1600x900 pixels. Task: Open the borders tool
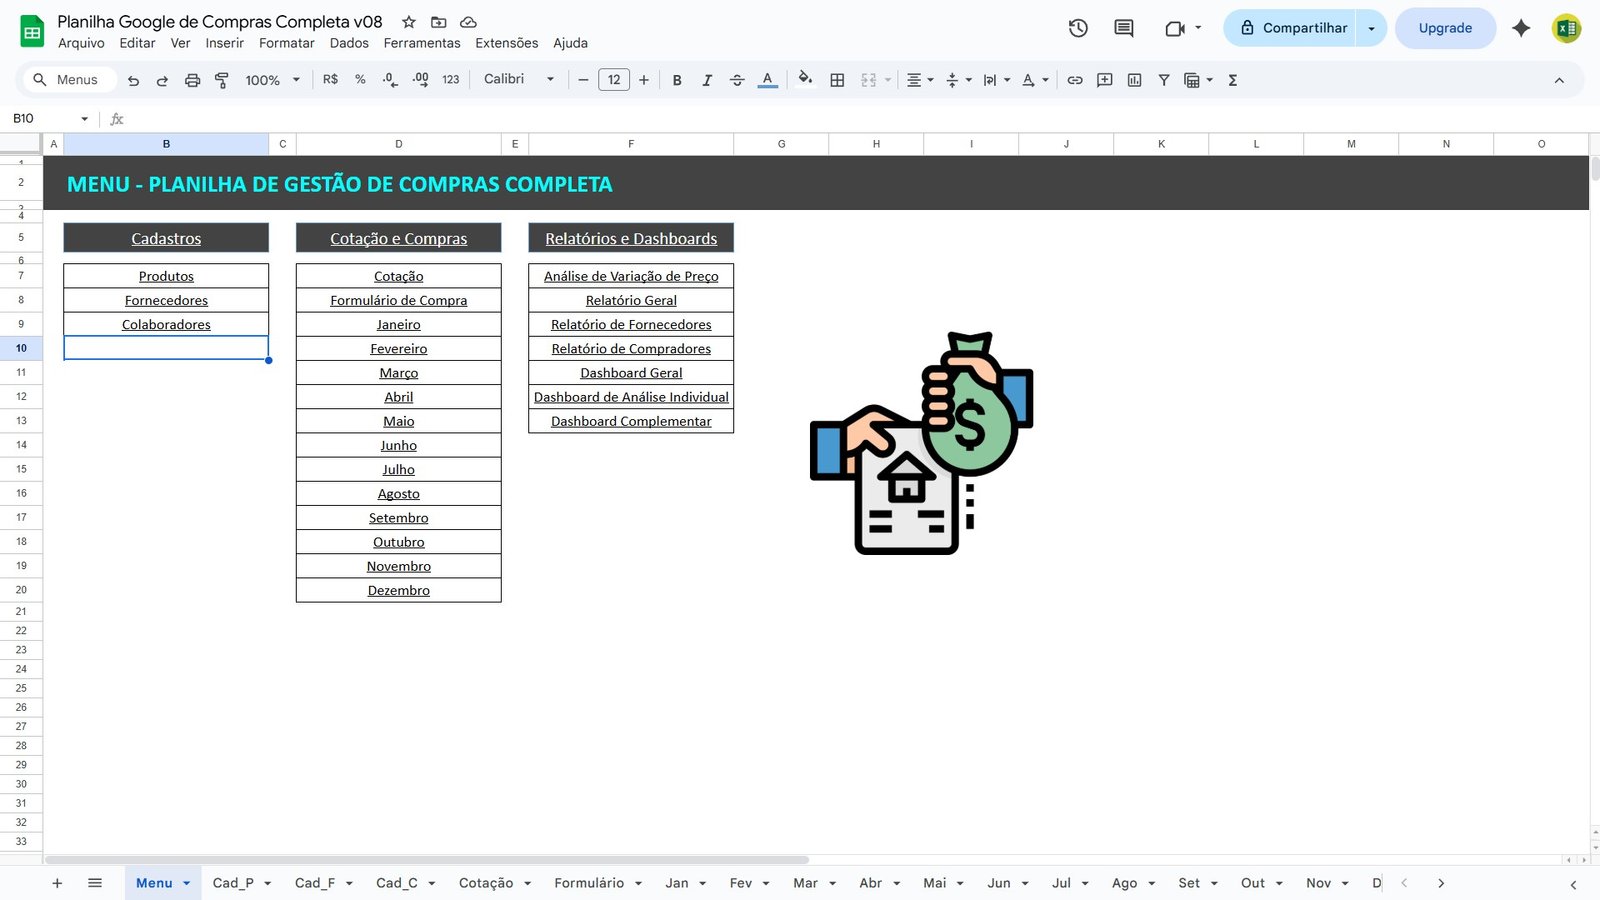837,80
